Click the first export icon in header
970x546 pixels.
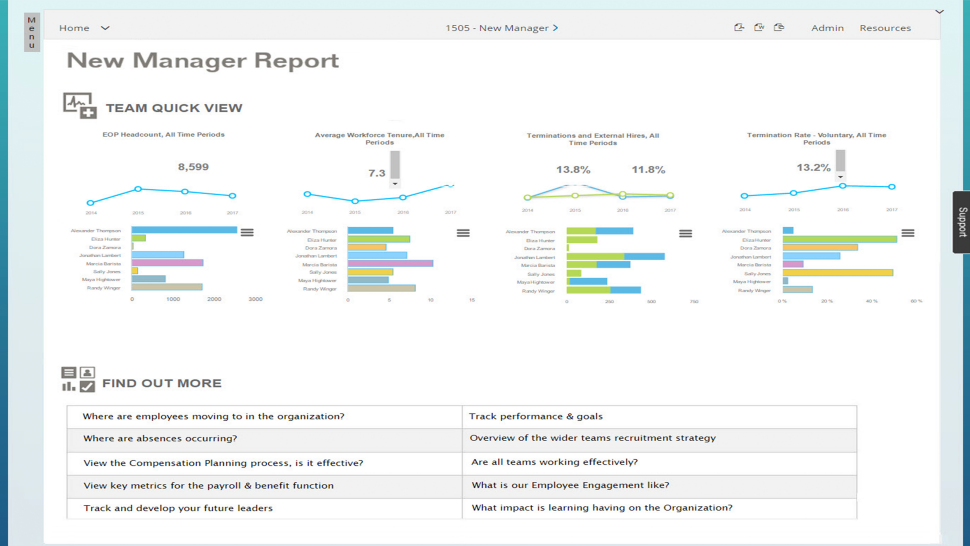[x=739, y=27]
